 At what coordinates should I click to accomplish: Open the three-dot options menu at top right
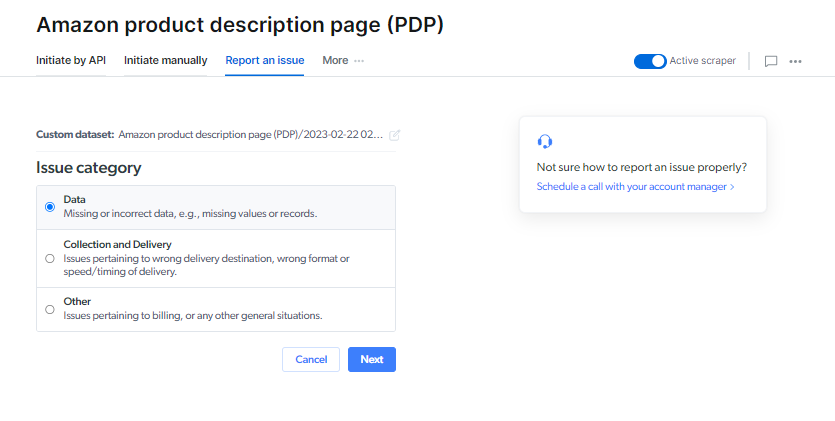795,61
